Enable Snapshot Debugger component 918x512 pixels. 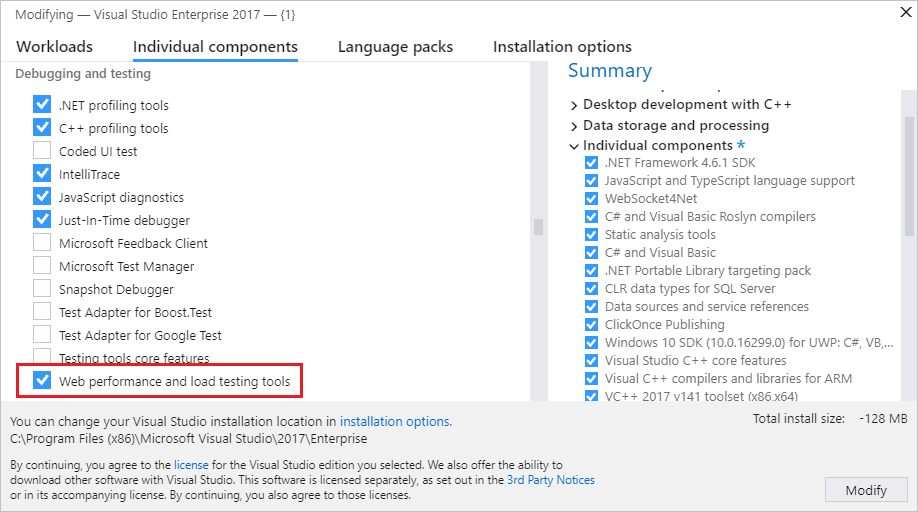42,289
